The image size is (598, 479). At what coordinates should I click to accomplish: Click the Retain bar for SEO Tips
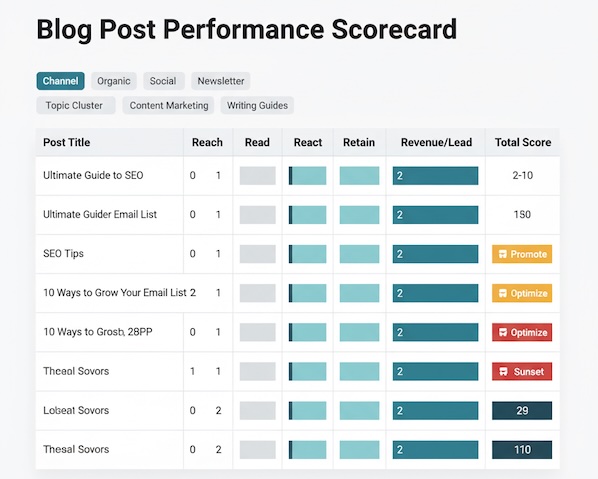tap(360, 254)
